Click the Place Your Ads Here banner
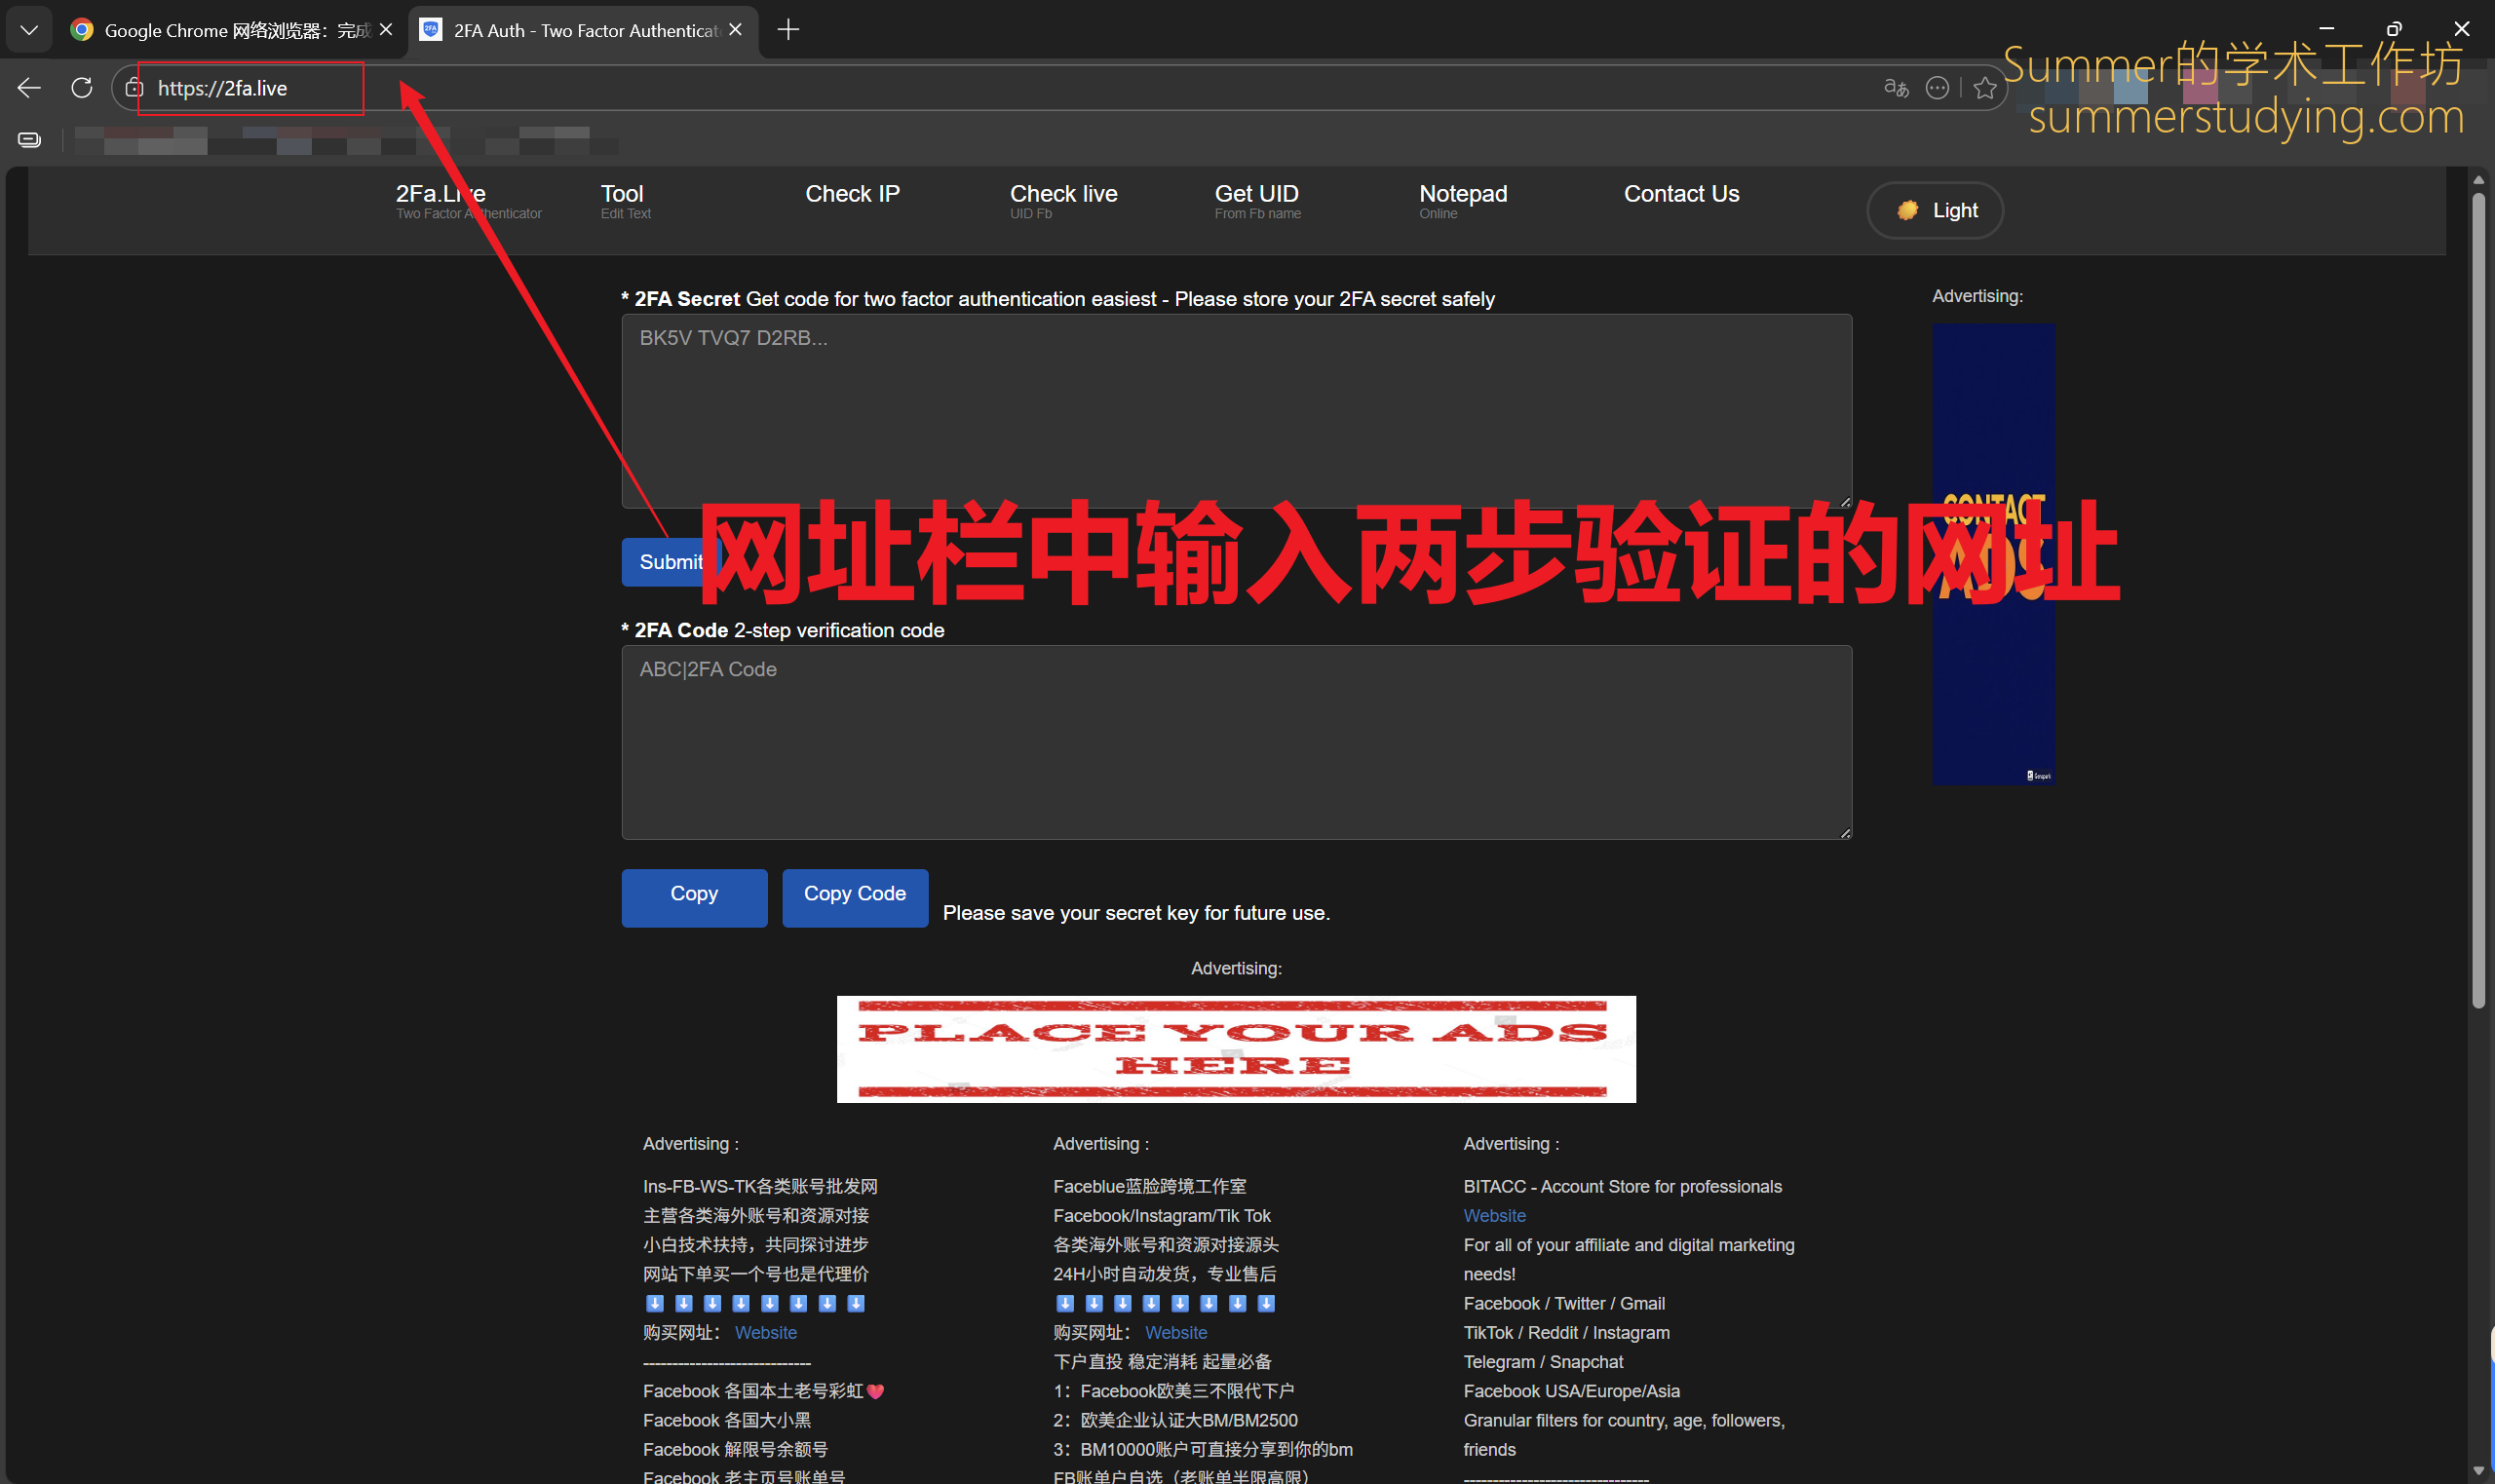 1236,1049
